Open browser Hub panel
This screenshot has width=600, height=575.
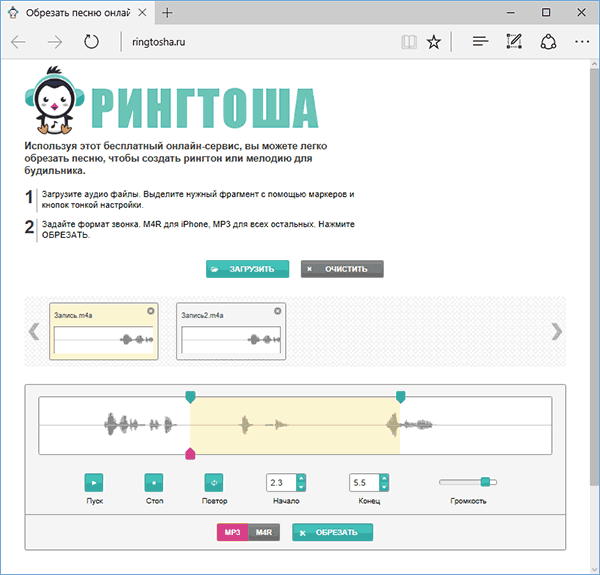(x=480, y=42)
